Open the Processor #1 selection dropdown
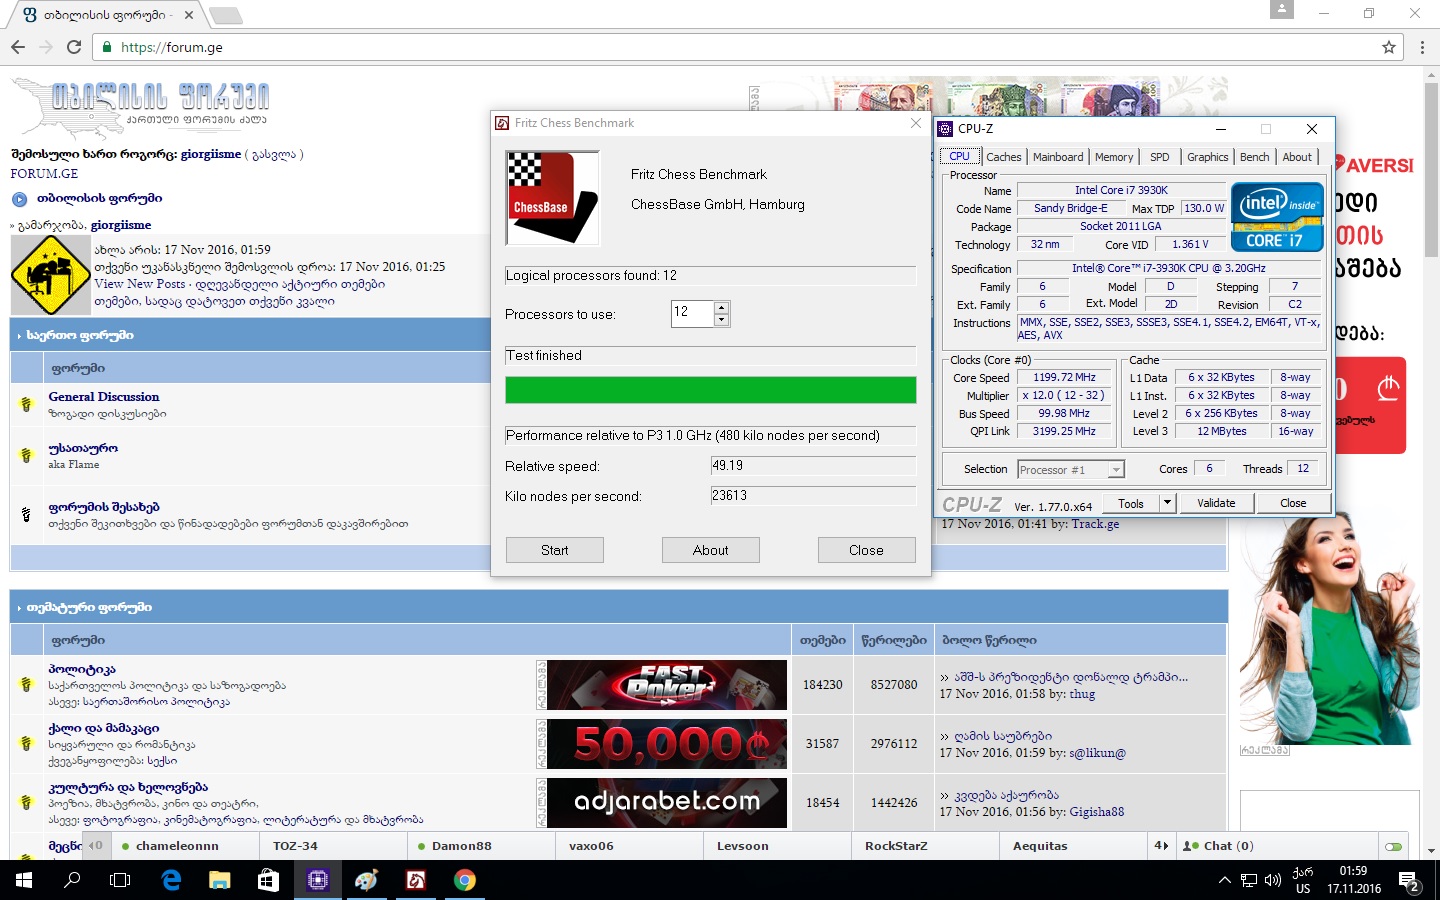The image size is (1440, 900). click(1071, 469)
